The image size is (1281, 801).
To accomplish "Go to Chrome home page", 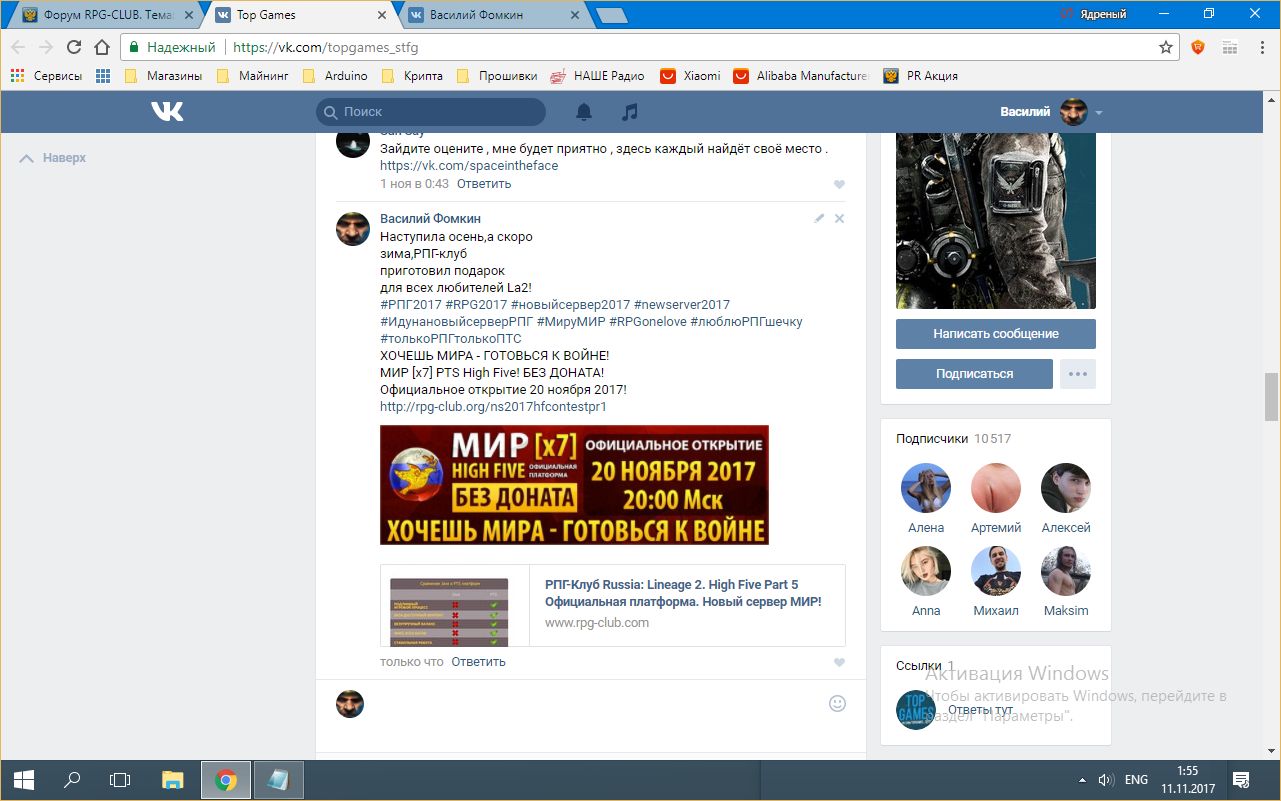I will click(x=101, y=47).
